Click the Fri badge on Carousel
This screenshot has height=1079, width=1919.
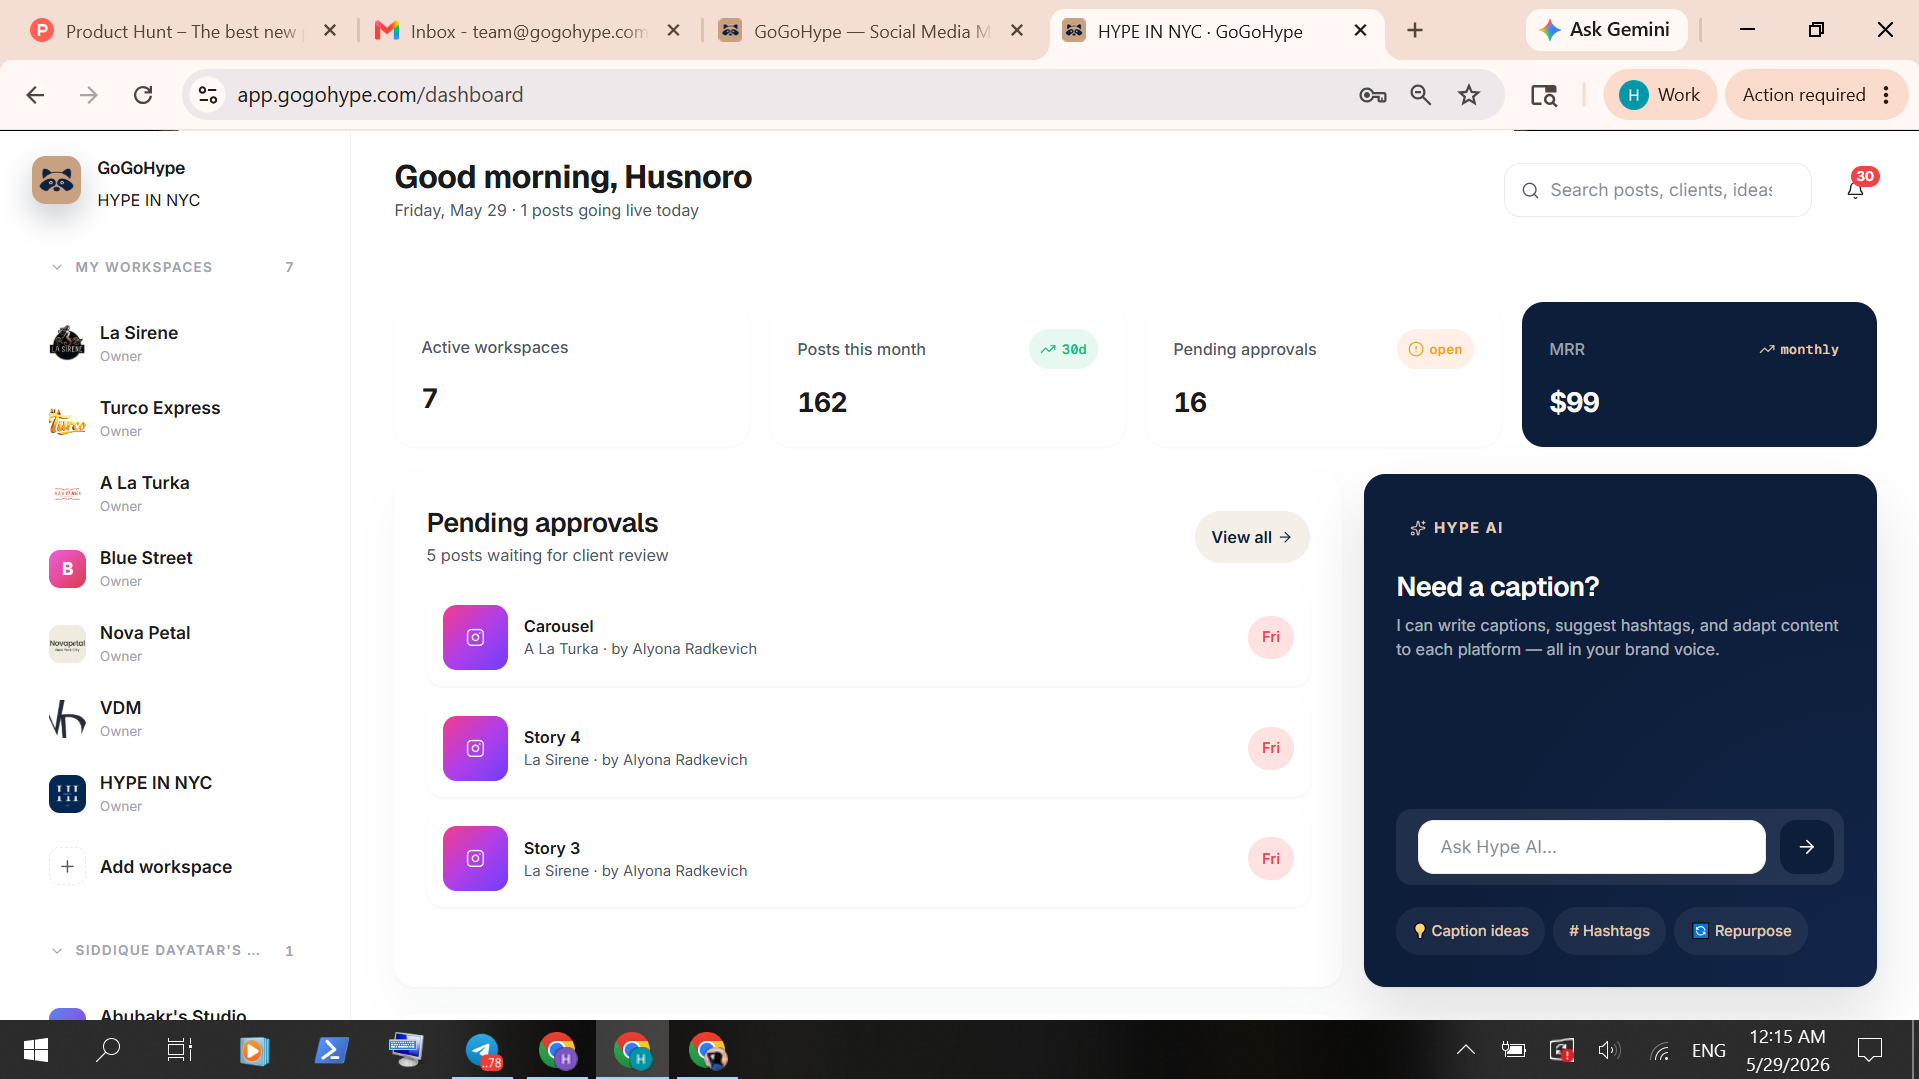coord(1270,637)
